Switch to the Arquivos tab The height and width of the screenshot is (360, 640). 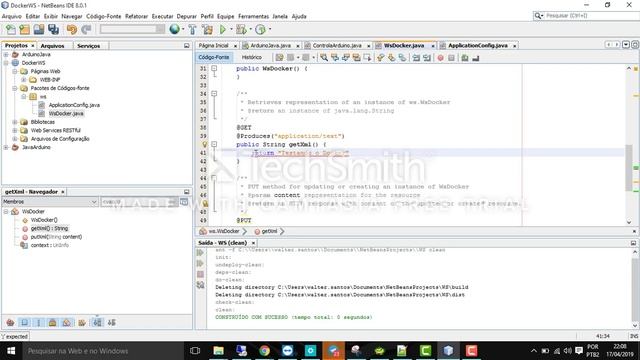point(52,46)
